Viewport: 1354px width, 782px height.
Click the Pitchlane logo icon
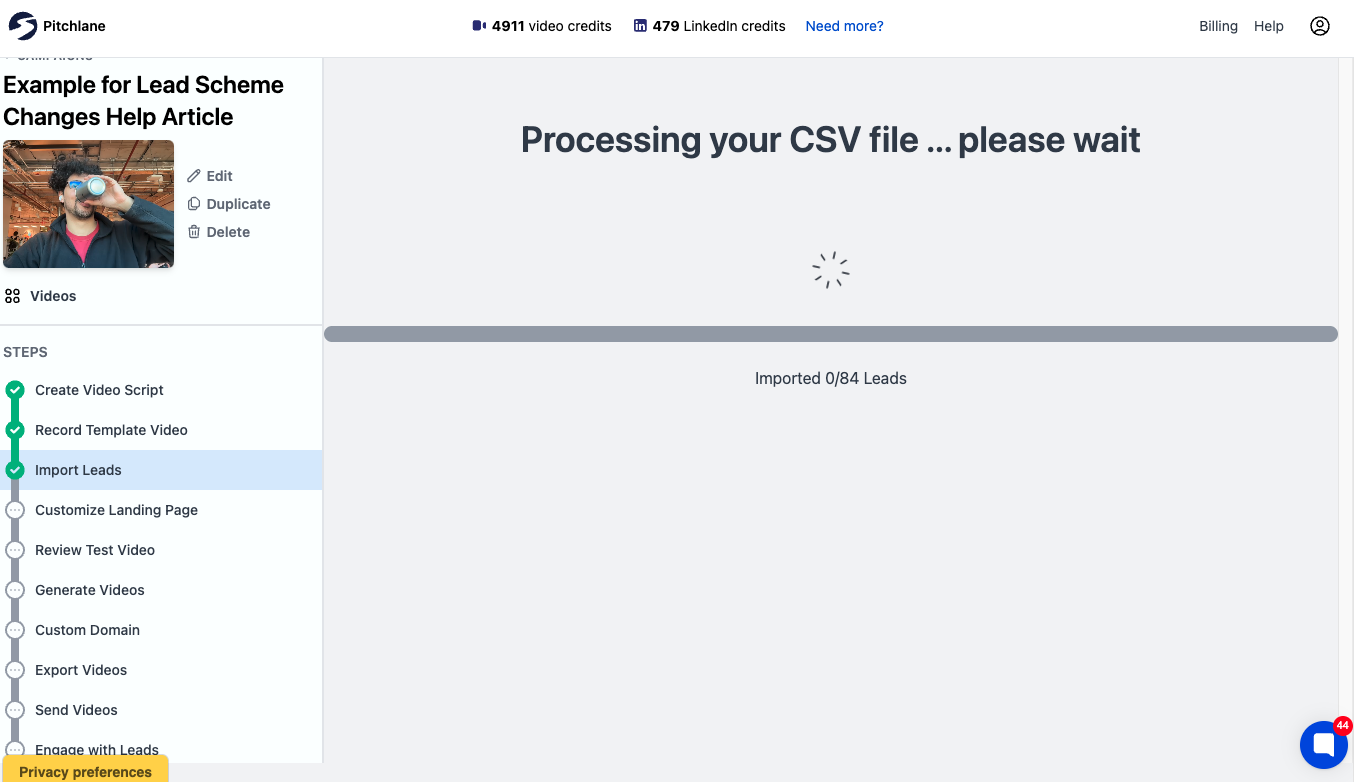pyautogui.click(x=22, y=26)
